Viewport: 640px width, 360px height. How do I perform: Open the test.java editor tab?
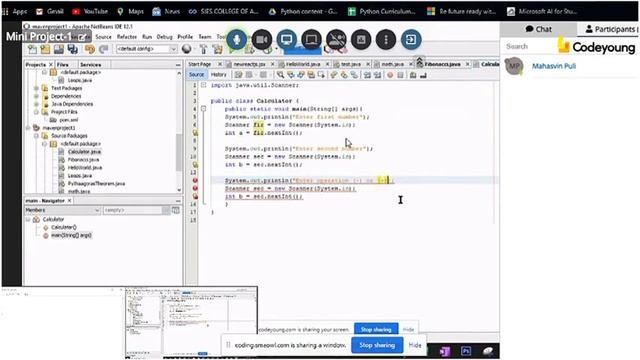coord(351,64)
